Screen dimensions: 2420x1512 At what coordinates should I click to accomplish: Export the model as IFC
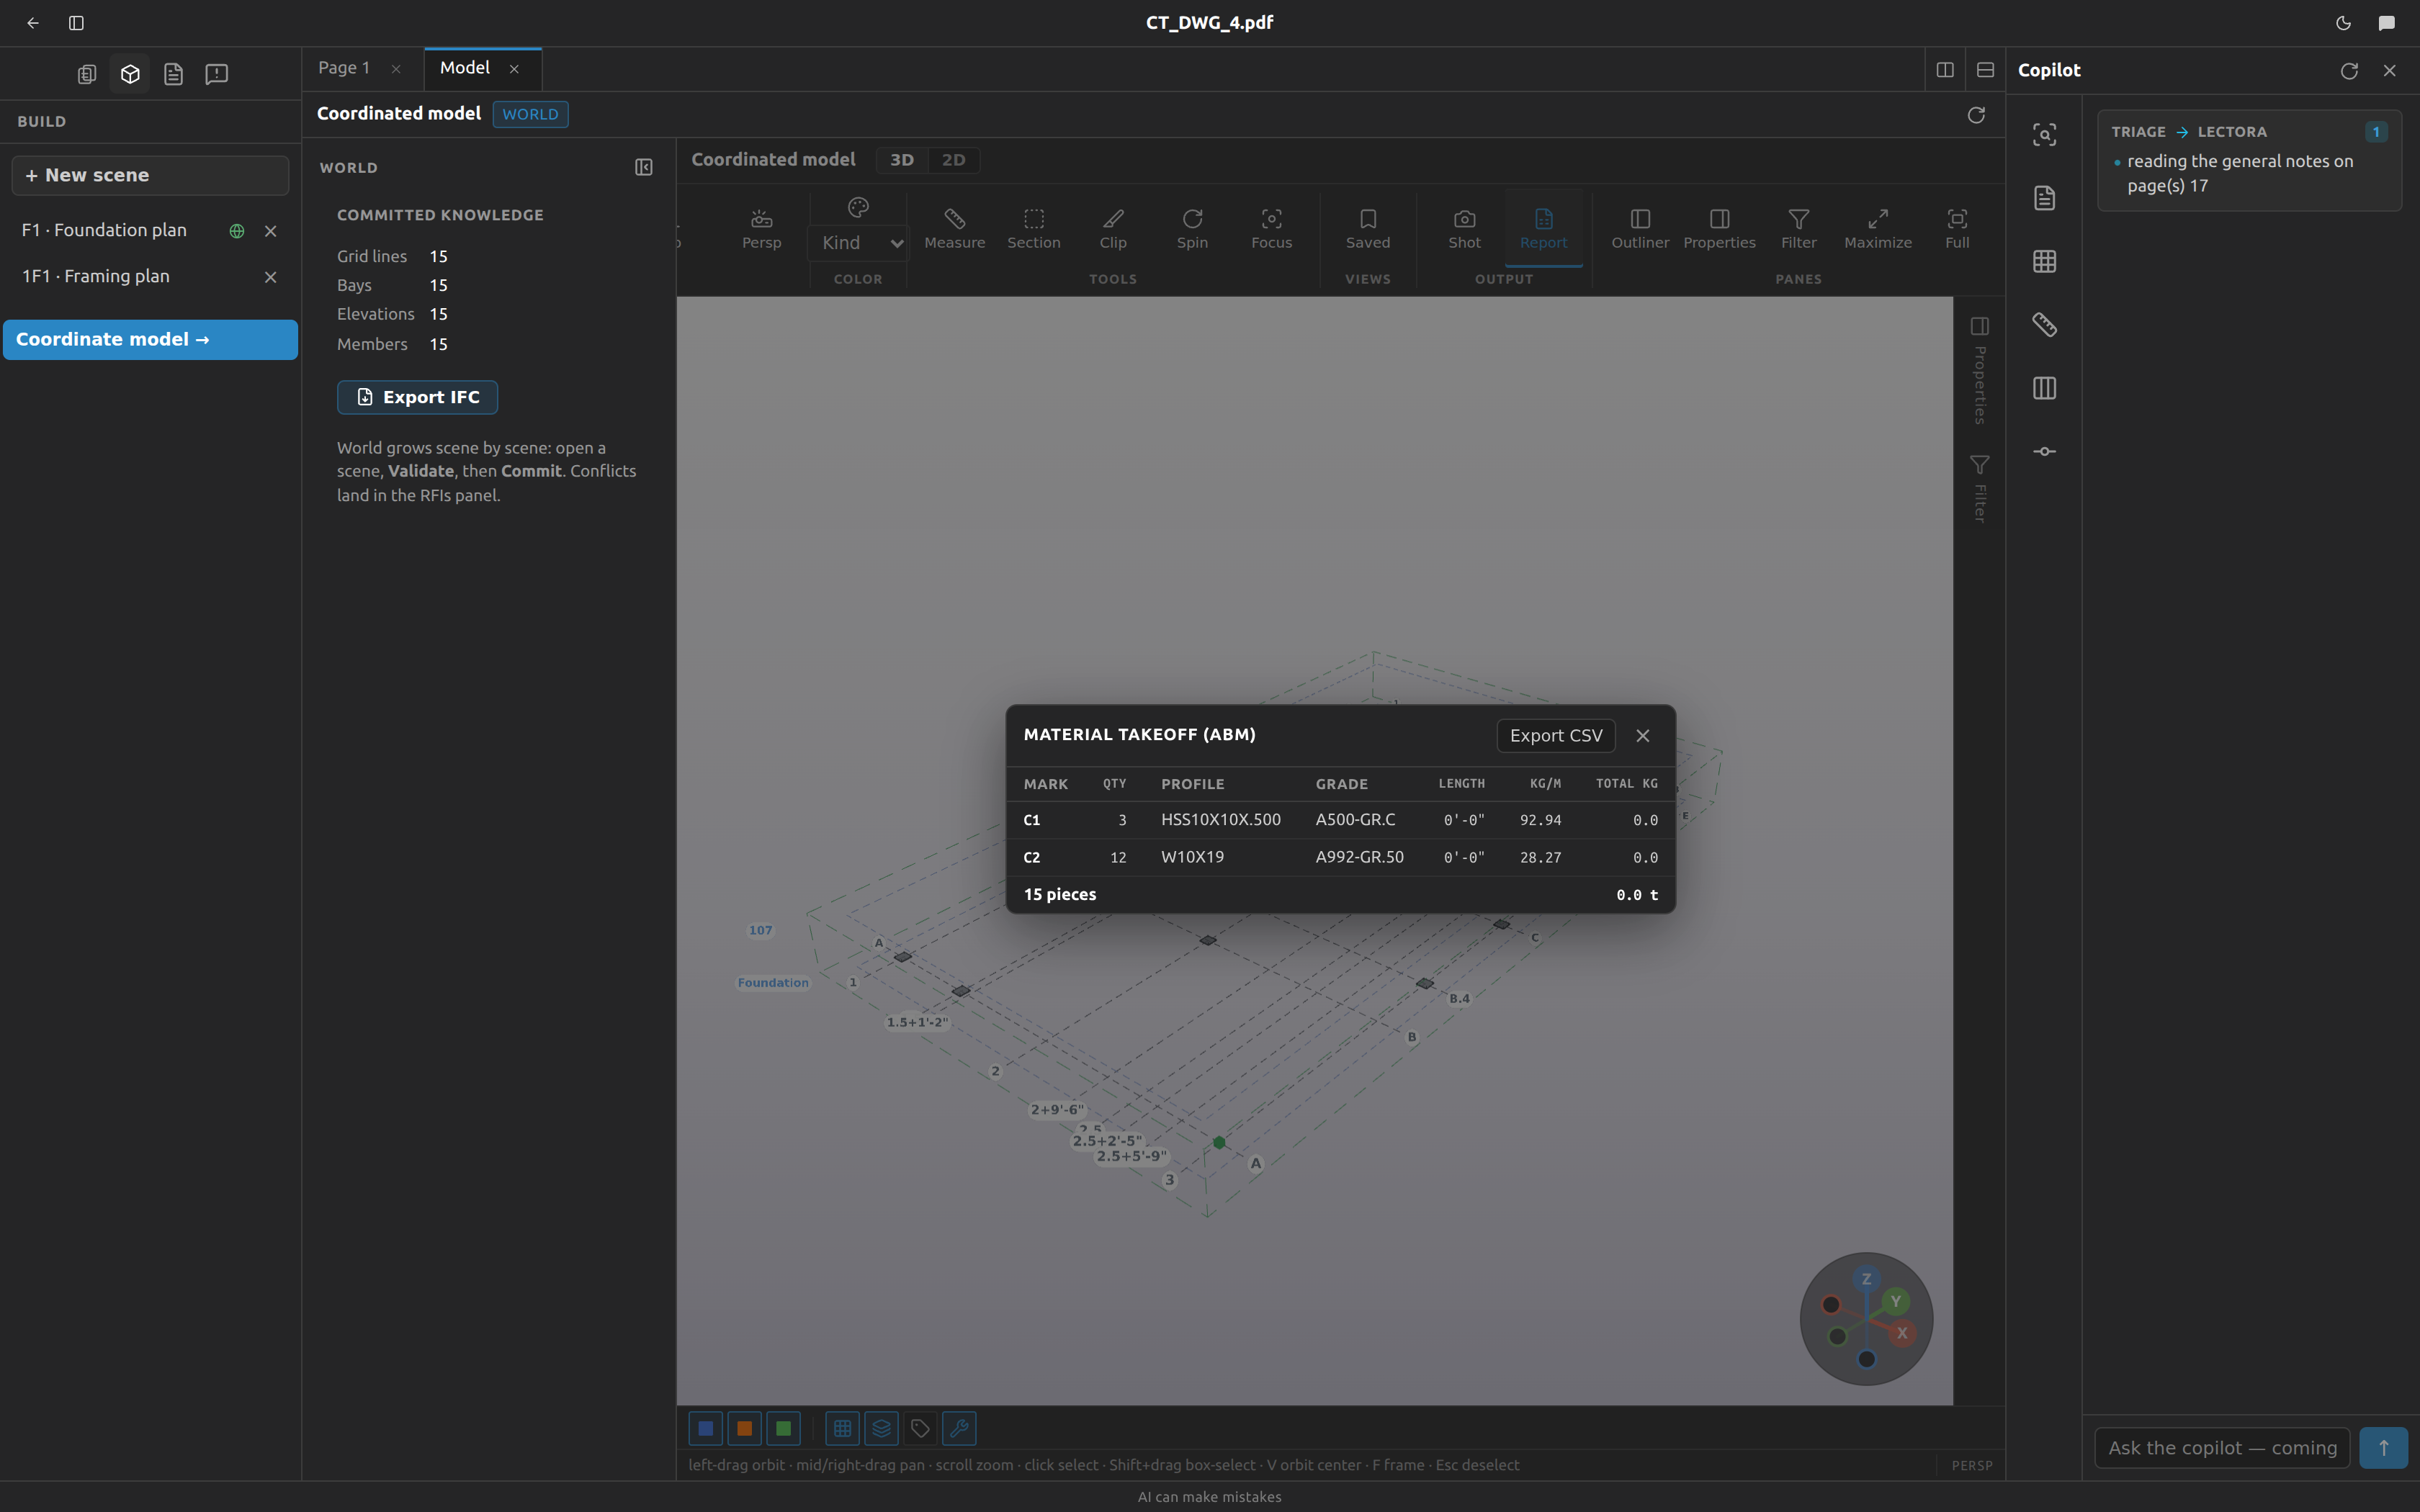417,397
